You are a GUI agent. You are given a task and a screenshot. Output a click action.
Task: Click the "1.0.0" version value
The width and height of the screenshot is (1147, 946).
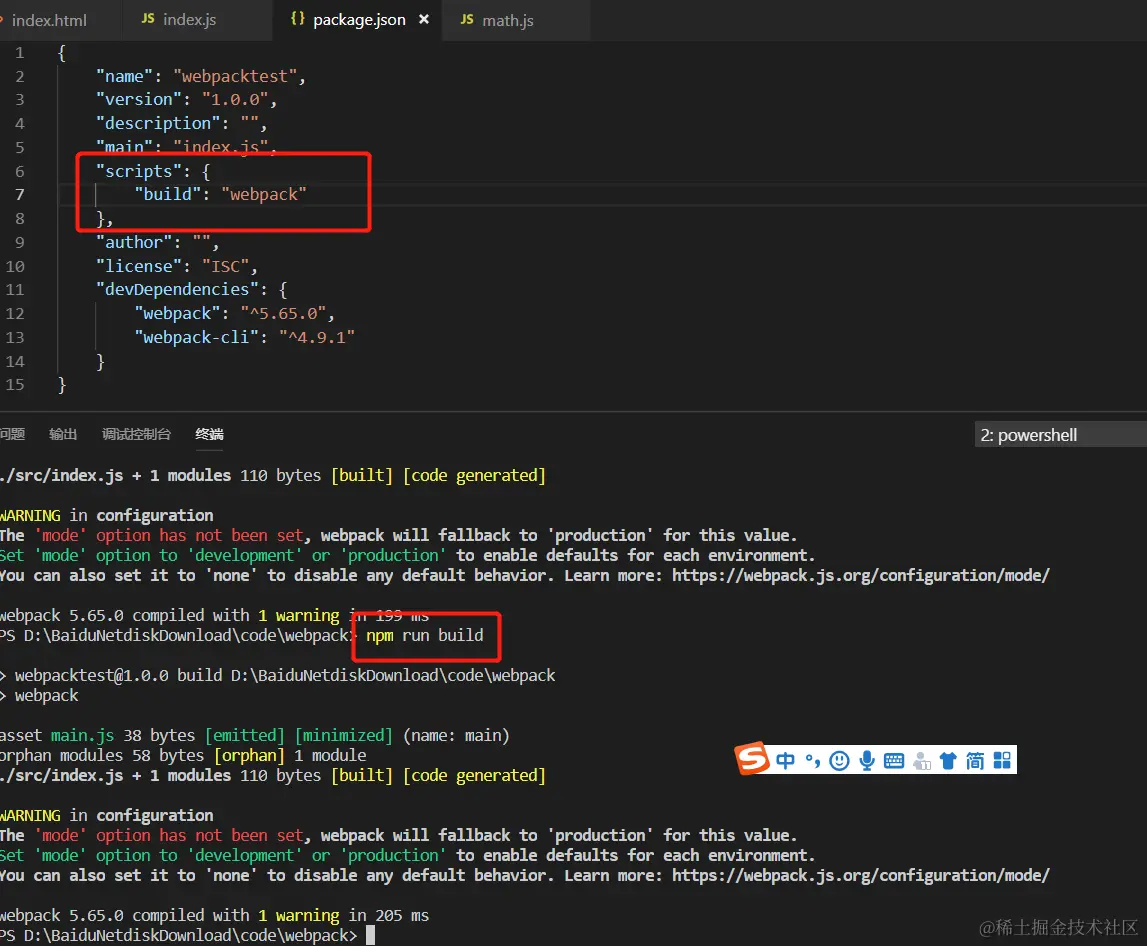click(x=235, y=100)
